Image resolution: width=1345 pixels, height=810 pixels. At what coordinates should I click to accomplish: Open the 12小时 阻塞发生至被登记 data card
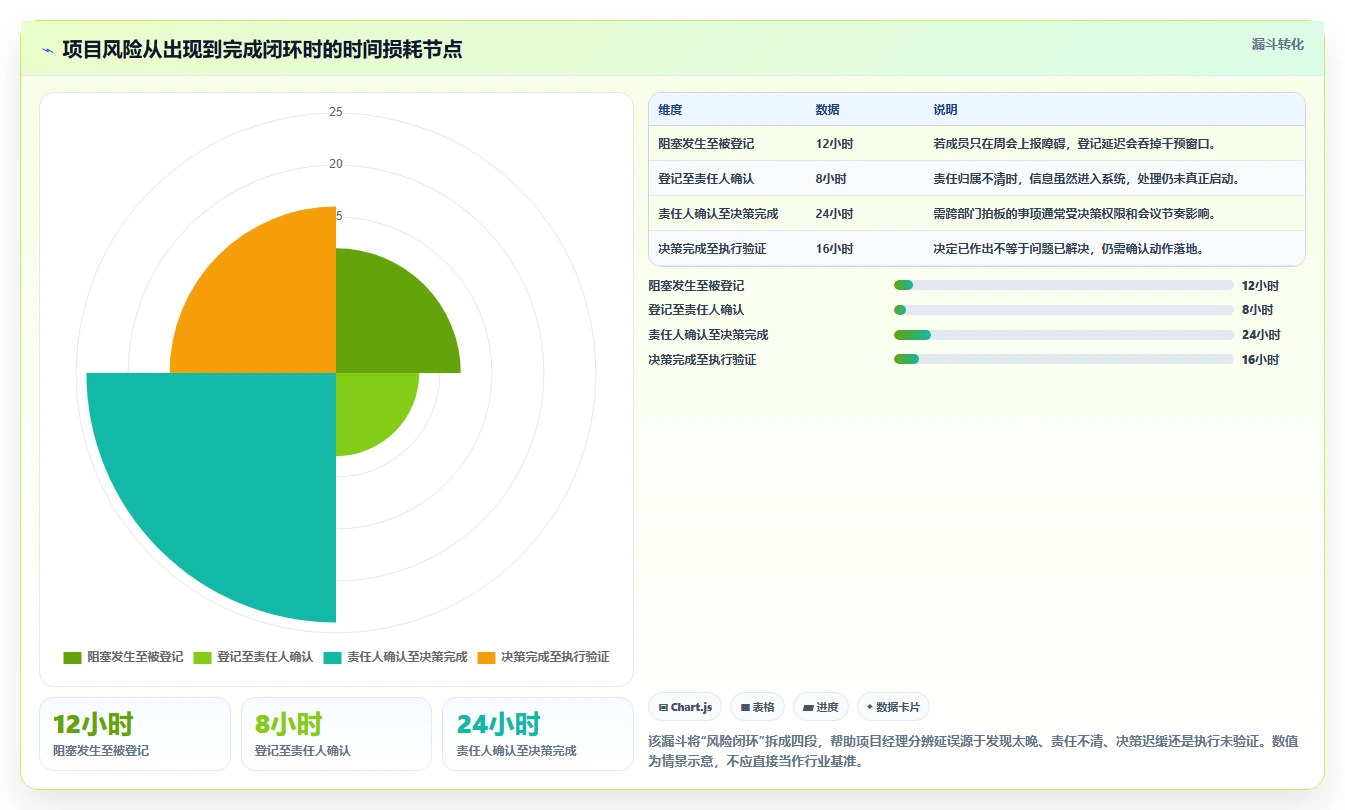pyautogui.click(x=135, y=734)
